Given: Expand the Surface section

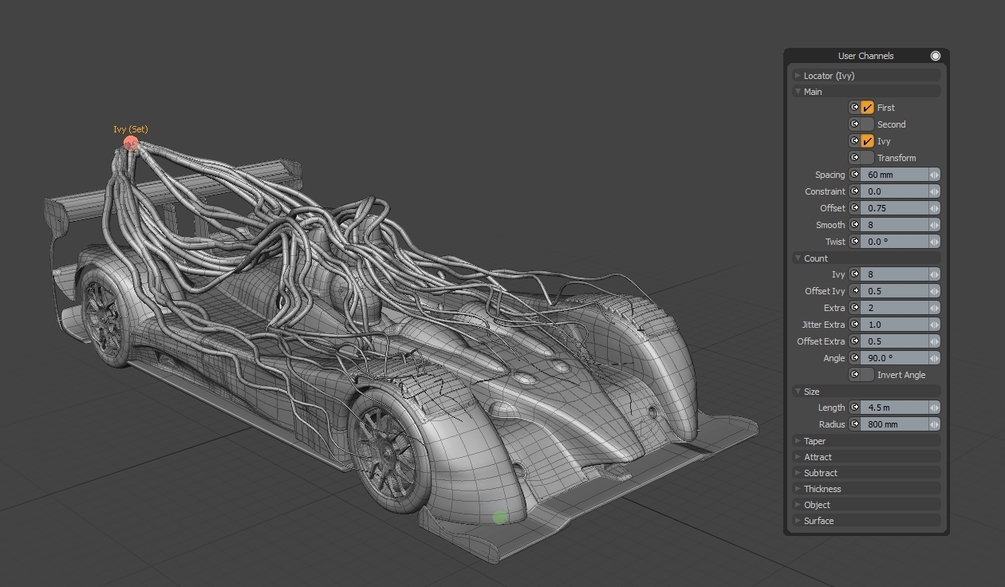Looking at the screenshot, I should click(866, 521).
